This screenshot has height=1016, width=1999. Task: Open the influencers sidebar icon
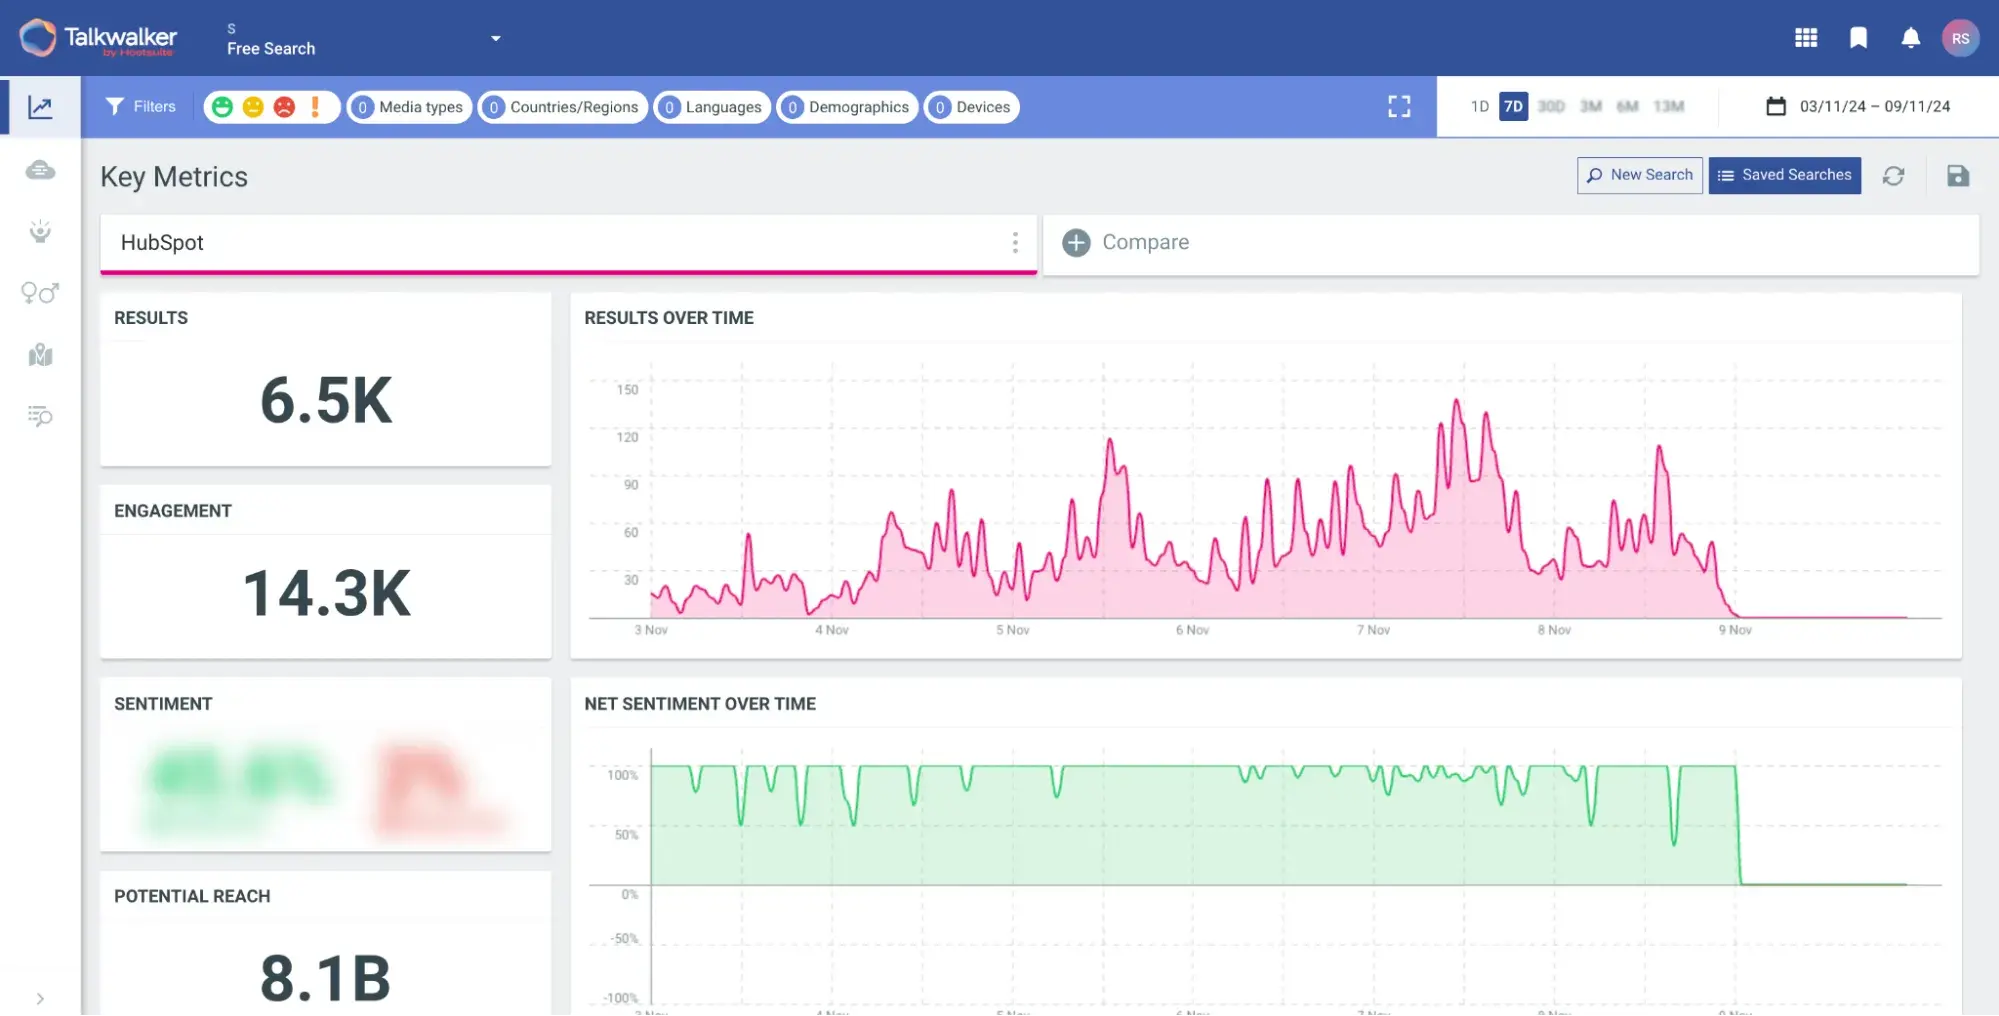click(40, 232)
